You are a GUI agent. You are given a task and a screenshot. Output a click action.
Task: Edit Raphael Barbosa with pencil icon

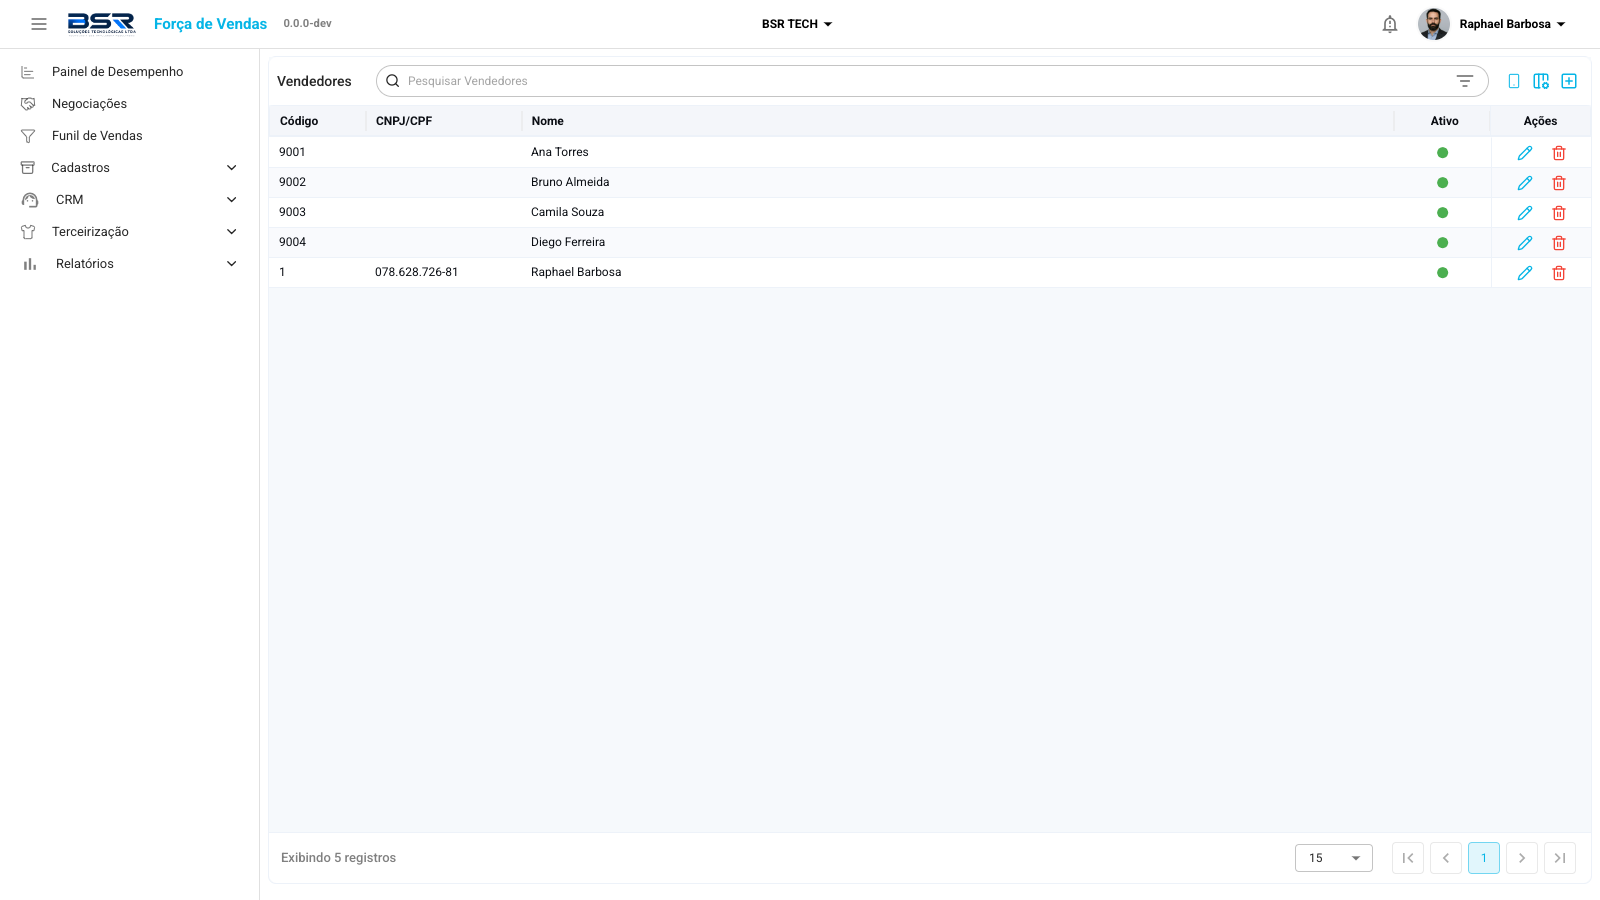(x=1525, y=273)
